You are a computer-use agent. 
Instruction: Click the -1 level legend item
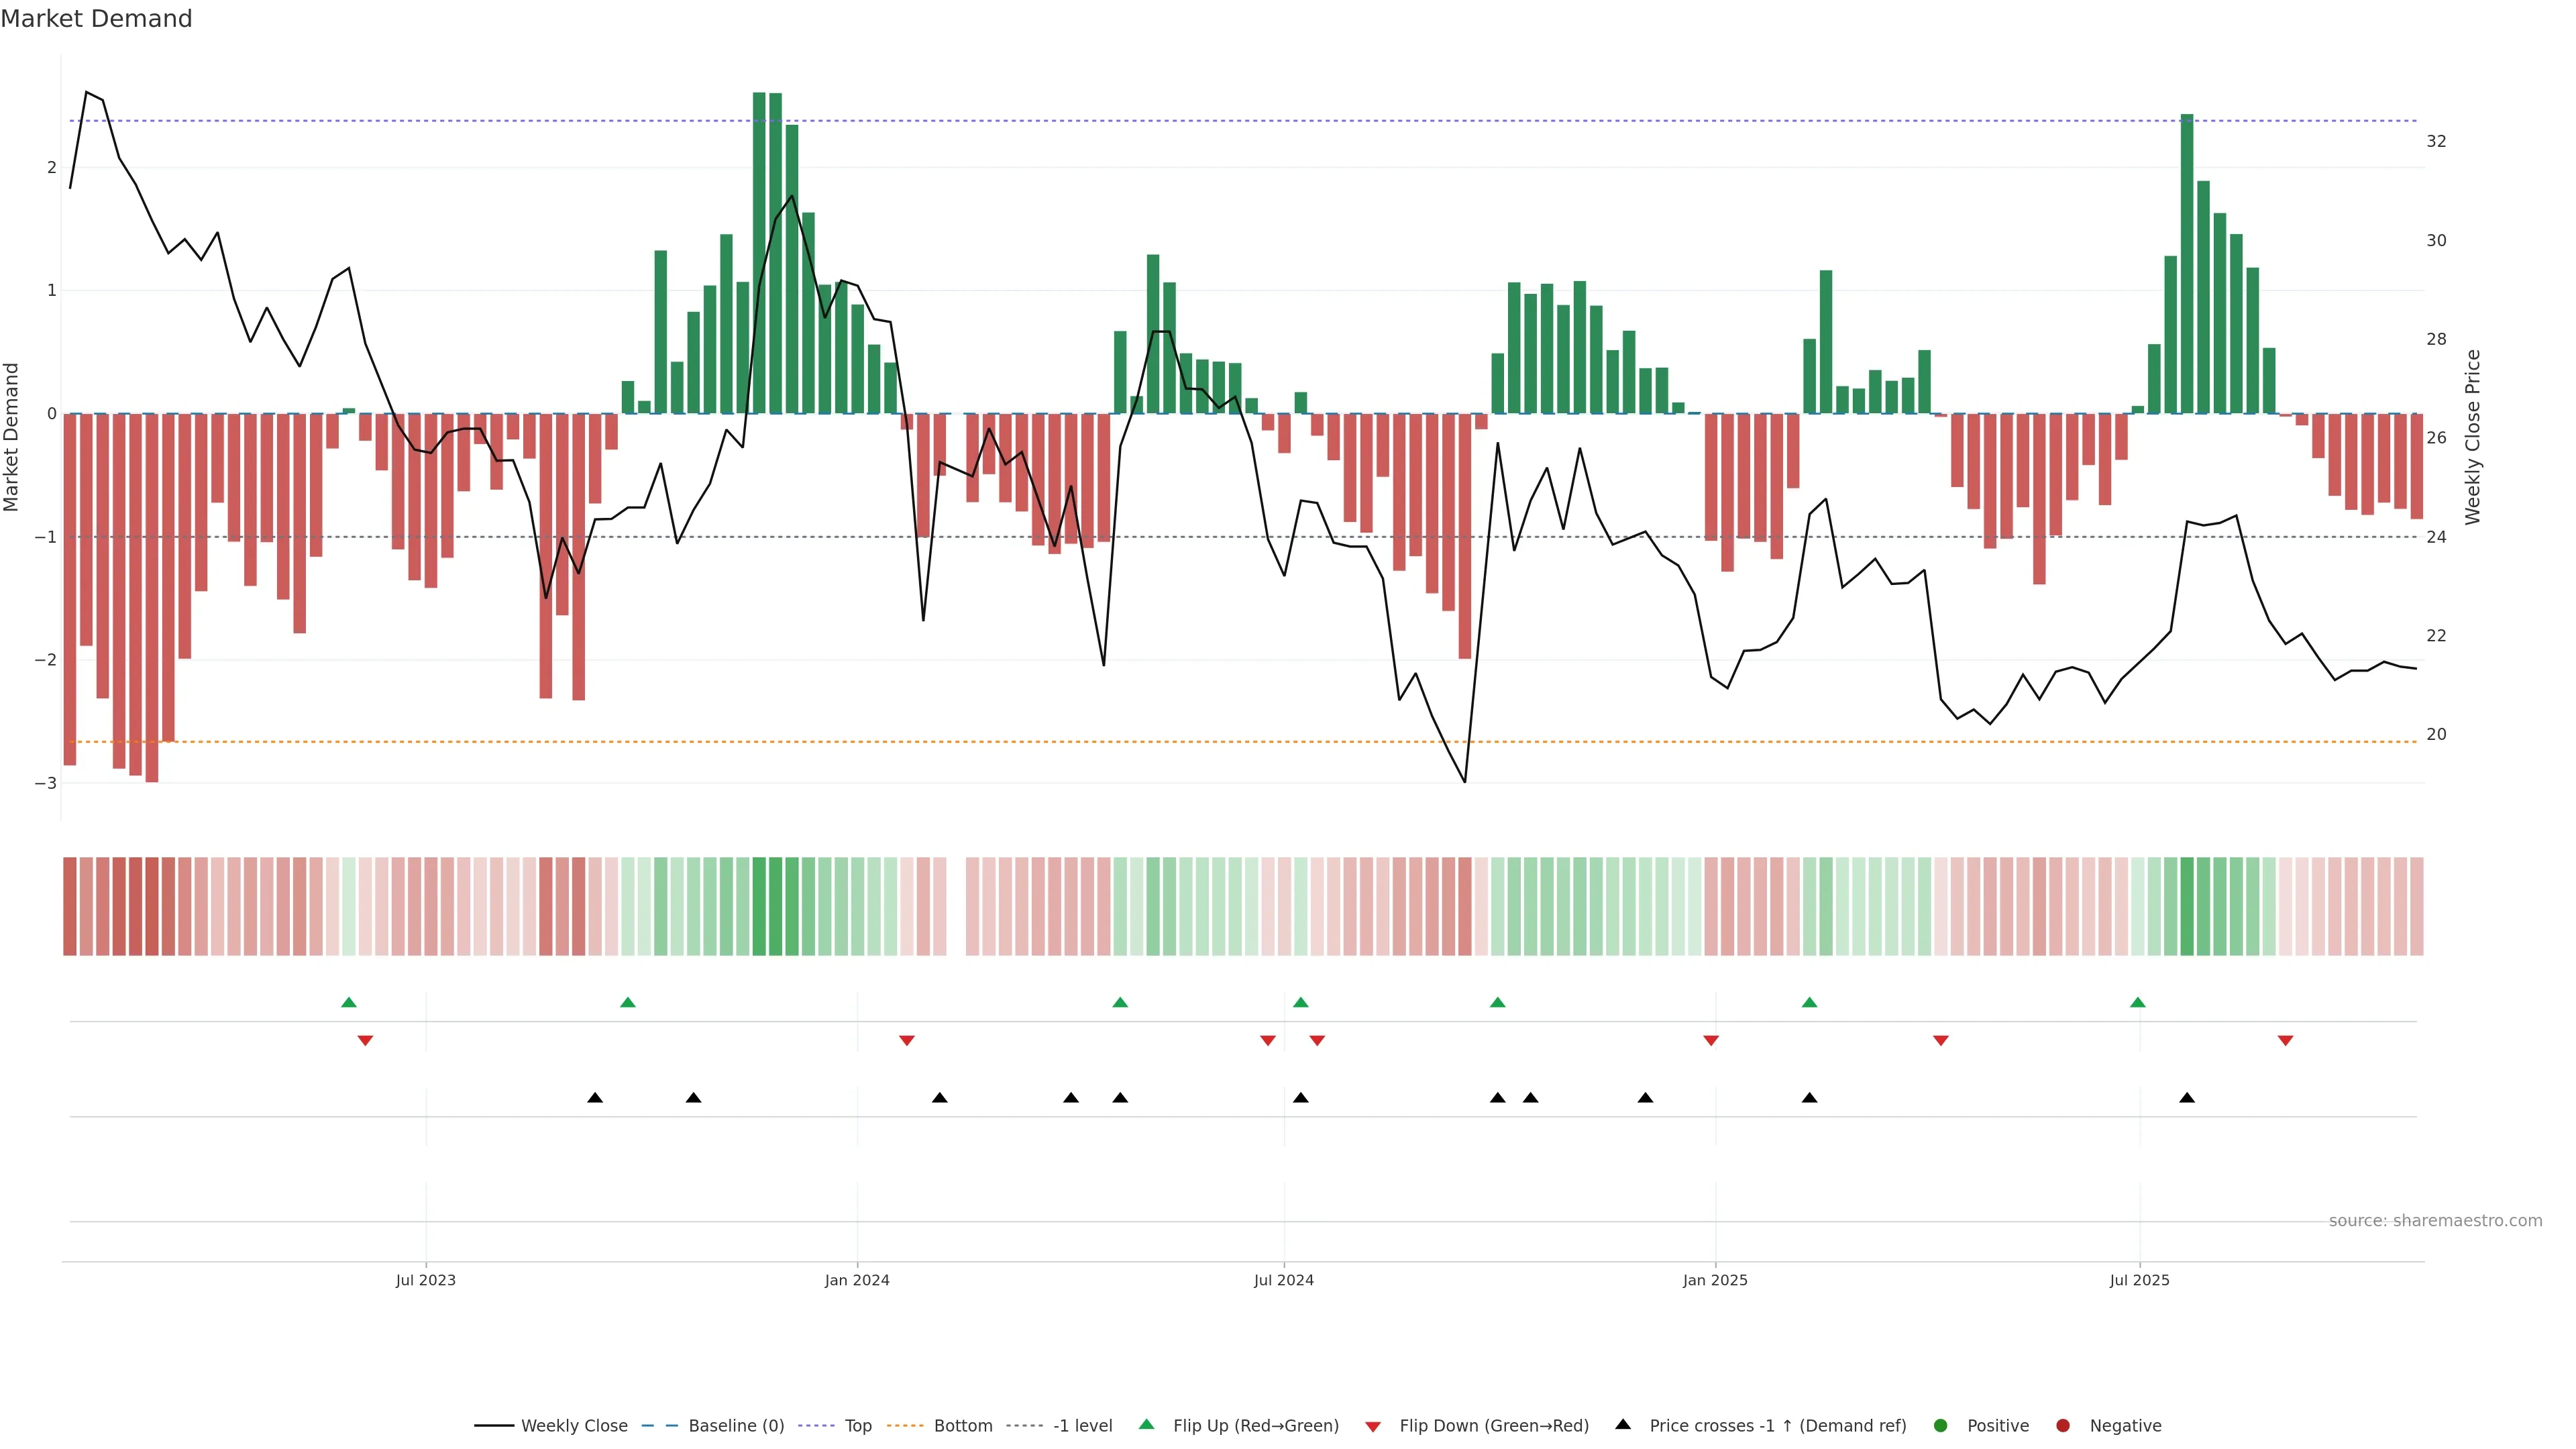[x=1082, y=1426]
